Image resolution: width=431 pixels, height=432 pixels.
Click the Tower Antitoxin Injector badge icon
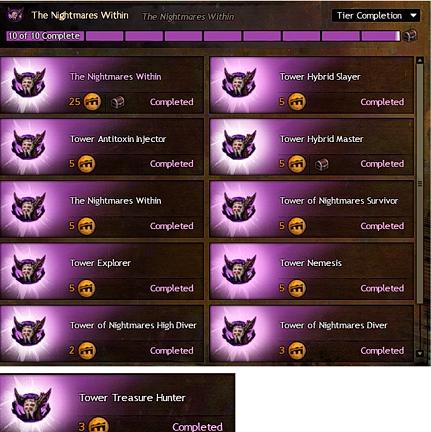tap(28, 145)
